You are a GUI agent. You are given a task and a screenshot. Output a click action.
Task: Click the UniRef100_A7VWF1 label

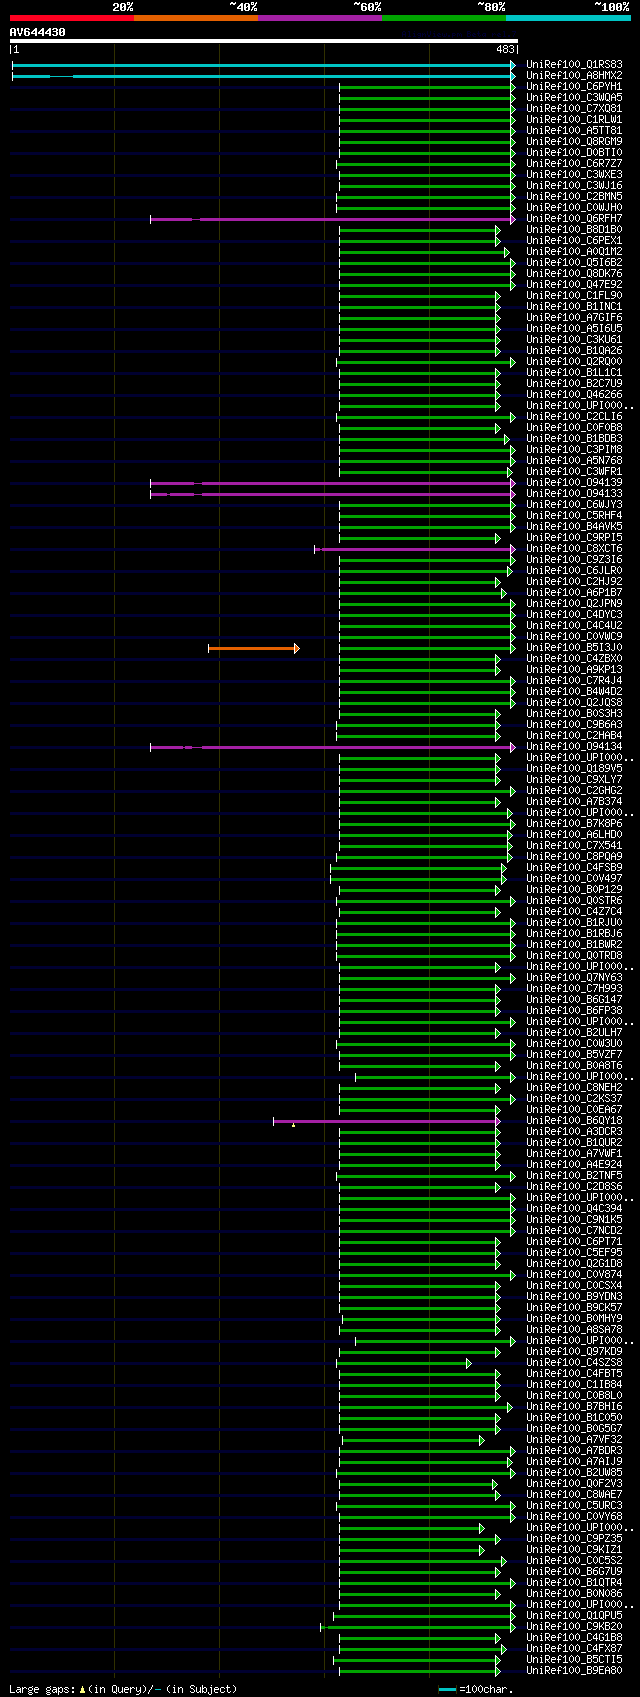coord(574,1154)
